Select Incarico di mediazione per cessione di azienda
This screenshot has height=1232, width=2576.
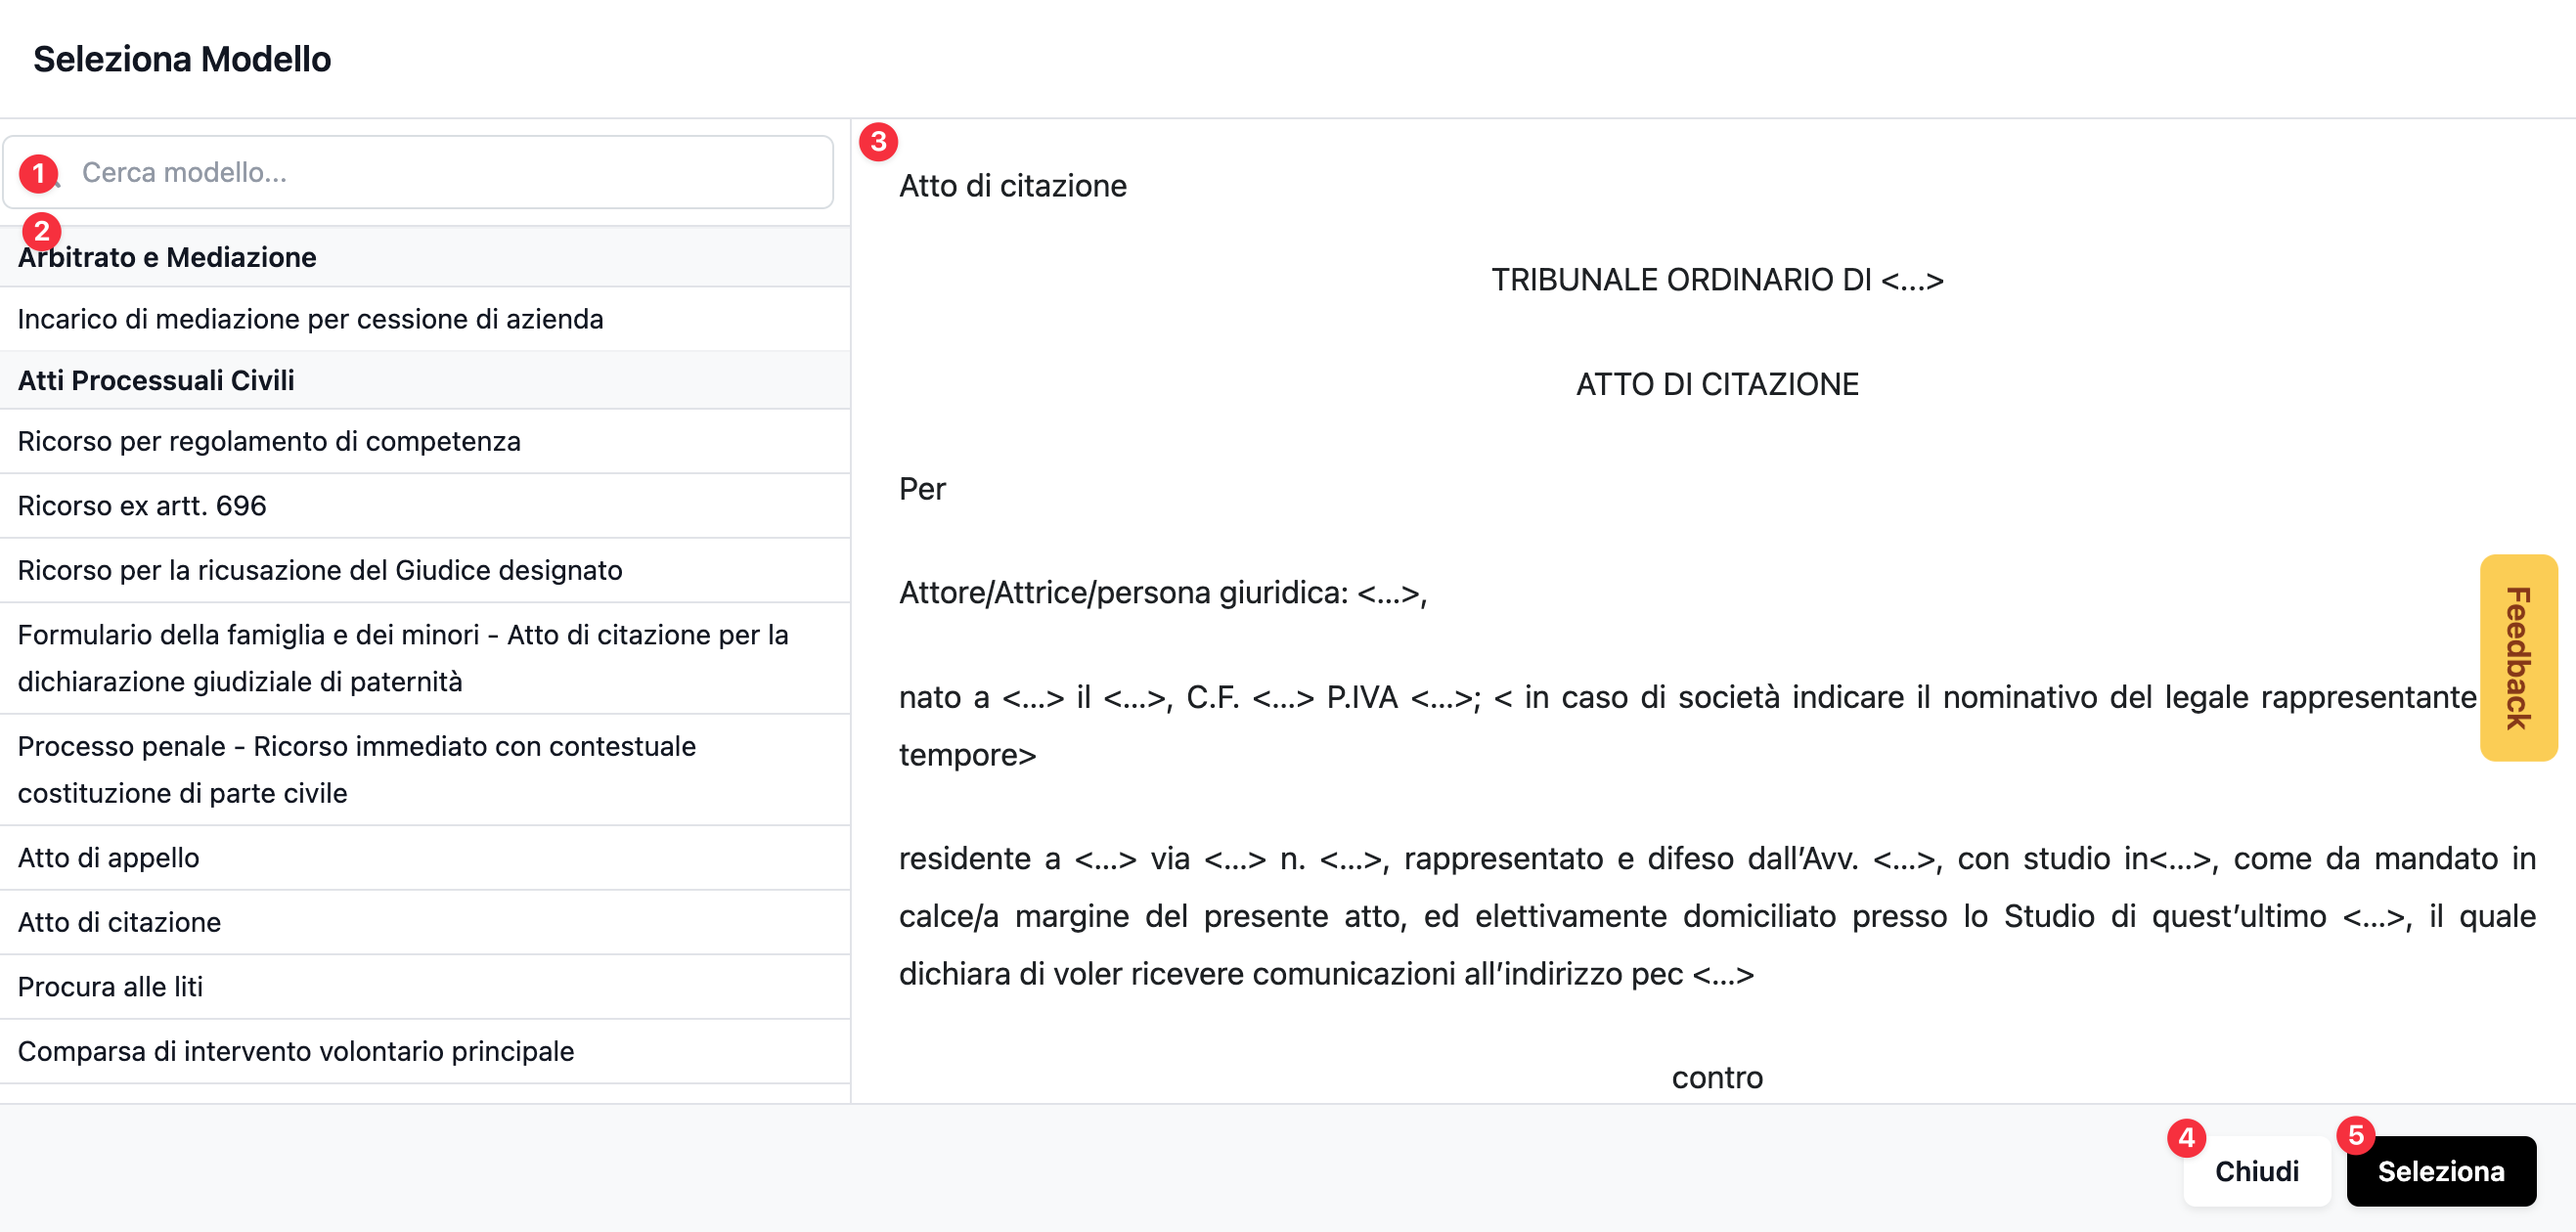[310, 319]
